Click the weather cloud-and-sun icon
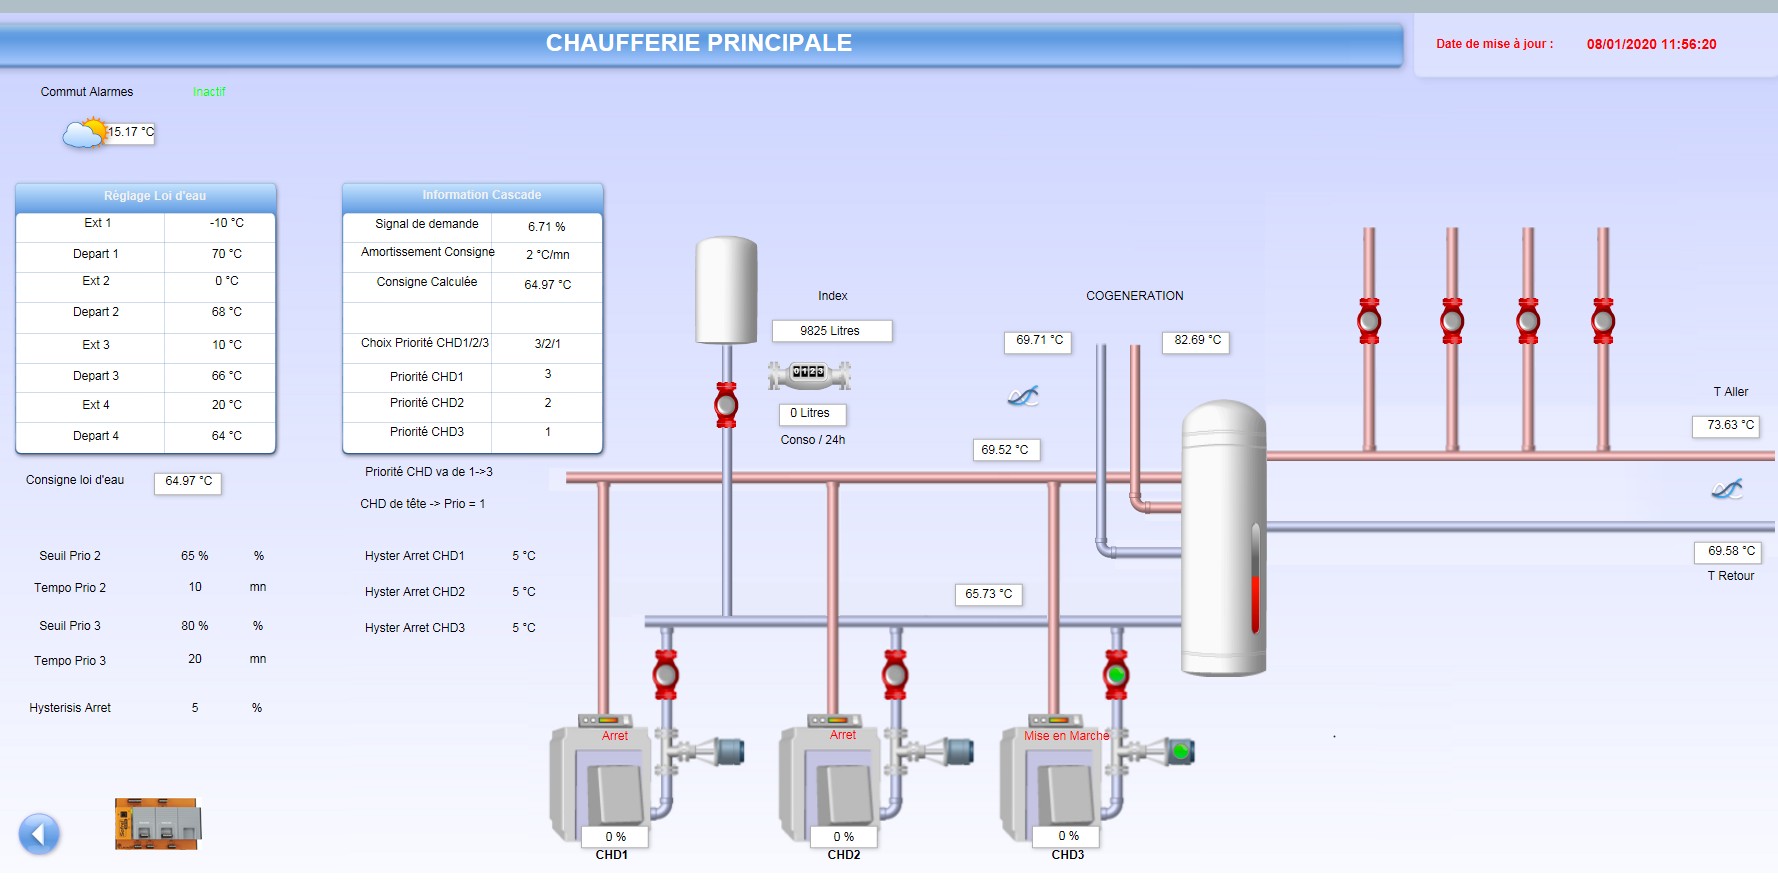This screenshot has height=886, width=1778. click(x=84, y=132)
